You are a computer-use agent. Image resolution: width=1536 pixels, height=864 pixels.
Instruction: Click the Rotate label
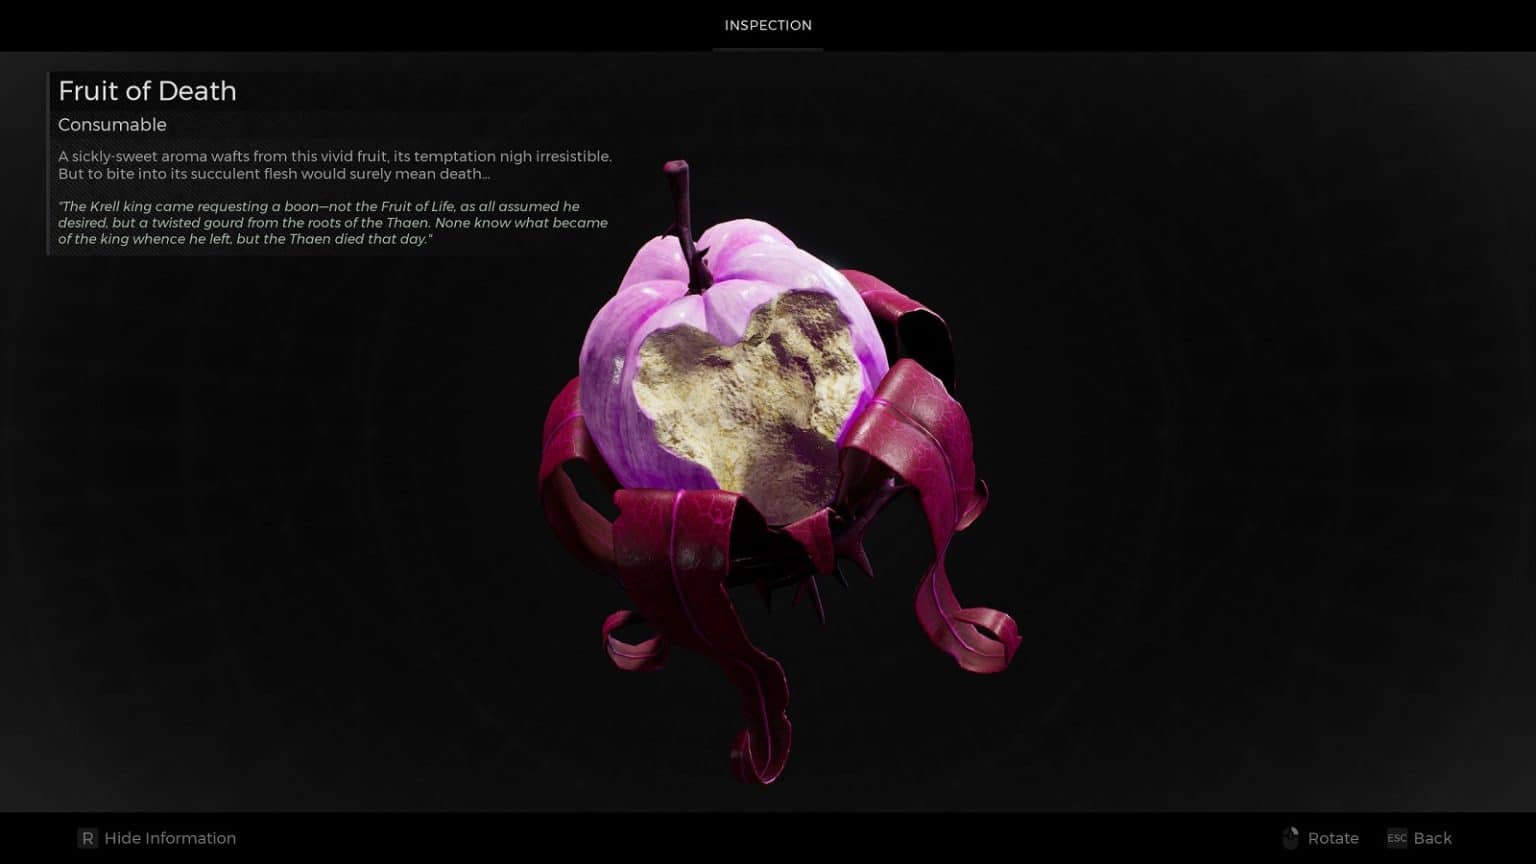click(x=1333, y=838)
